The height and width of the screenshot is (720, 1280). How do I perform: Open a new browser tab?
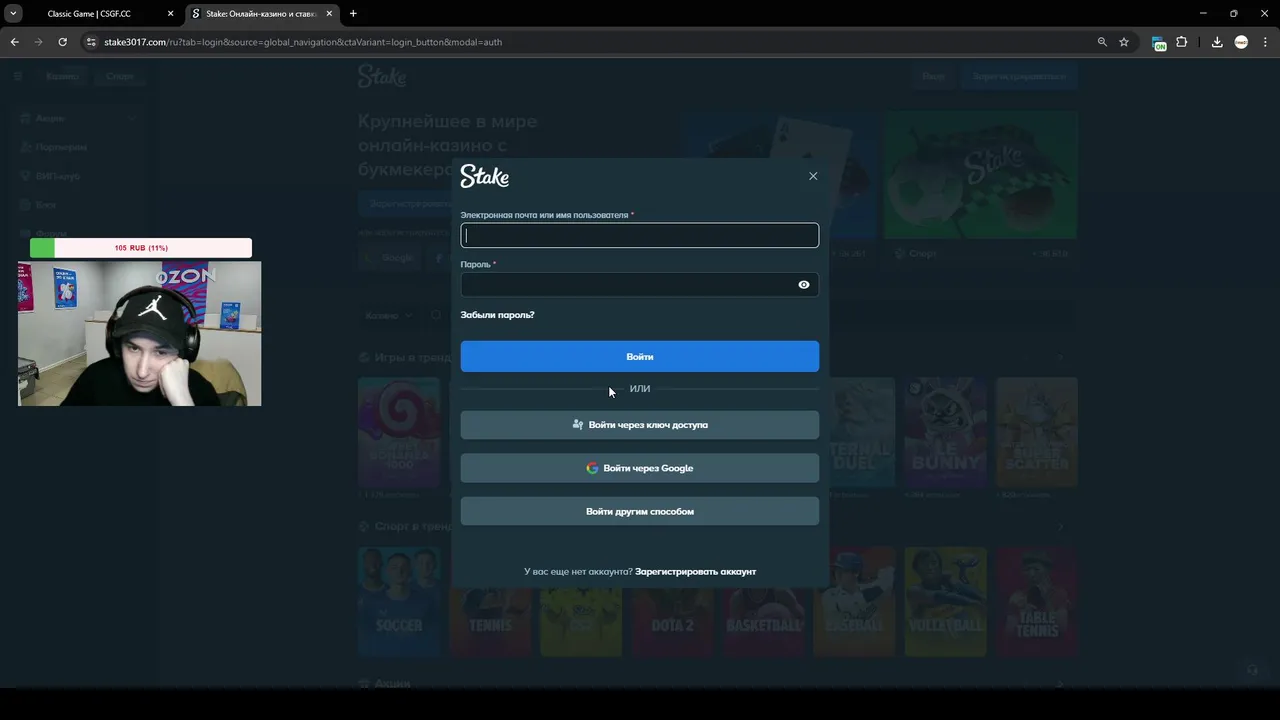353,14
